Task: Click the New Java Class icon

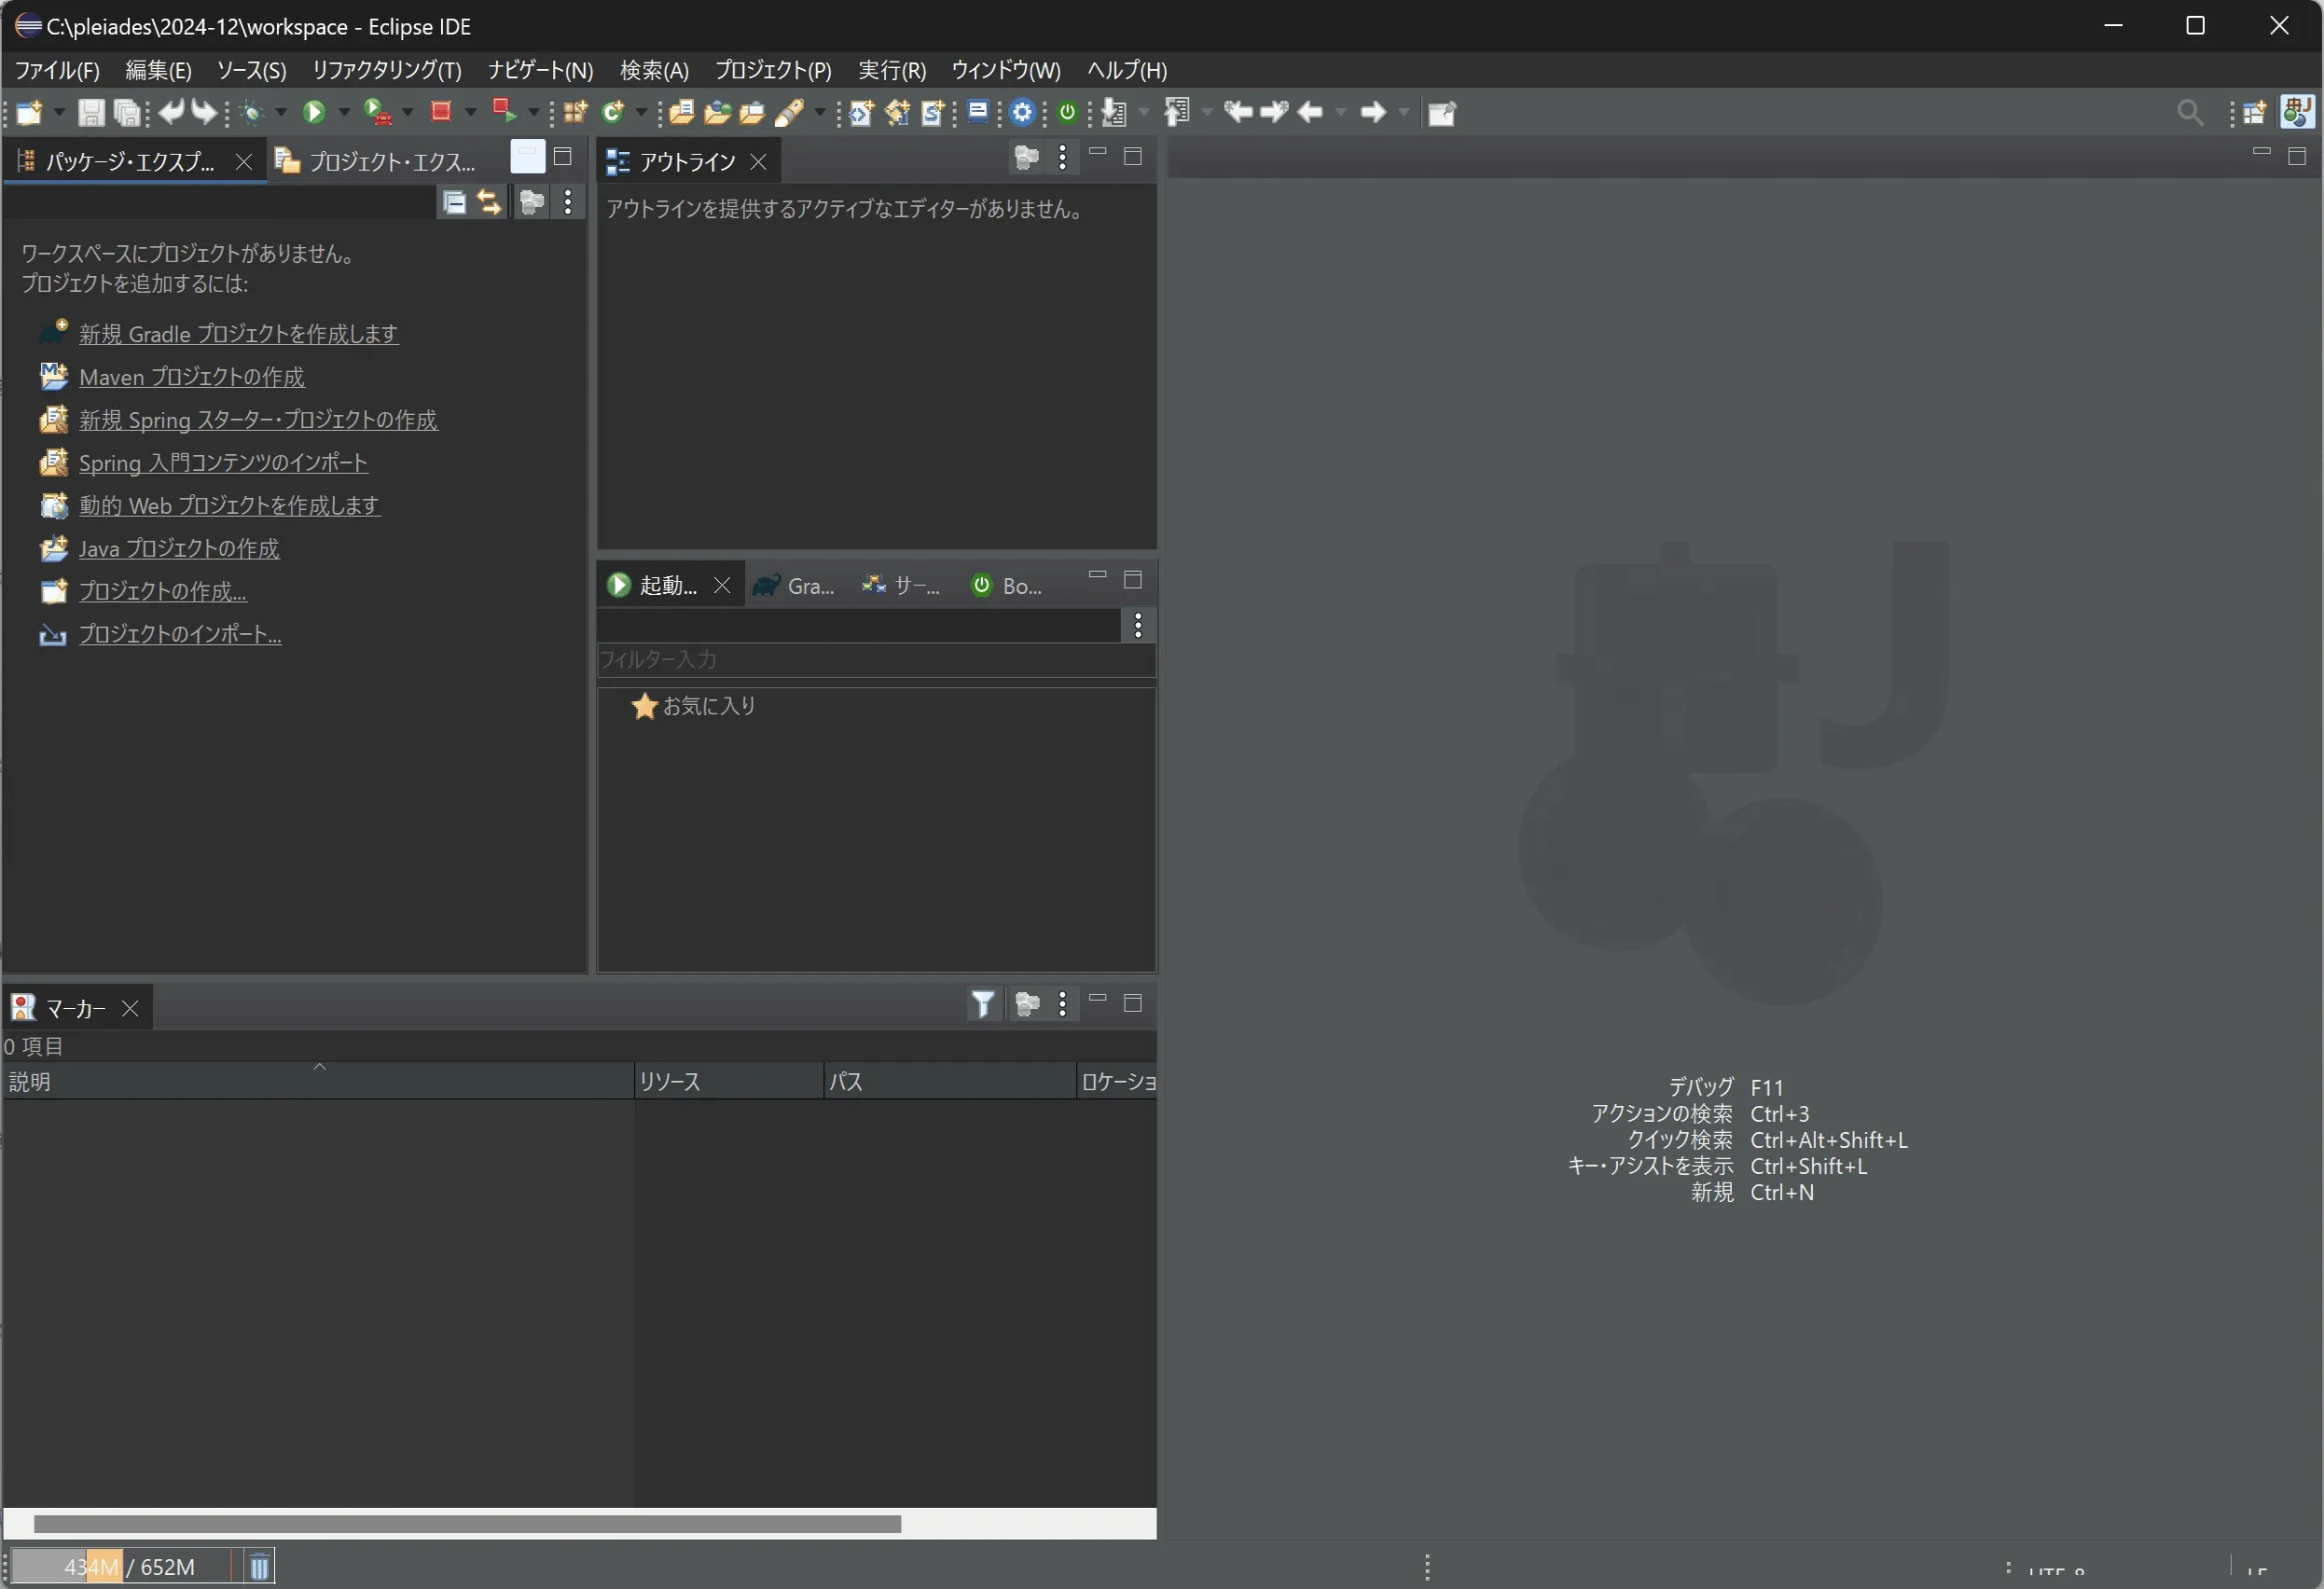Action: (612, 112)
